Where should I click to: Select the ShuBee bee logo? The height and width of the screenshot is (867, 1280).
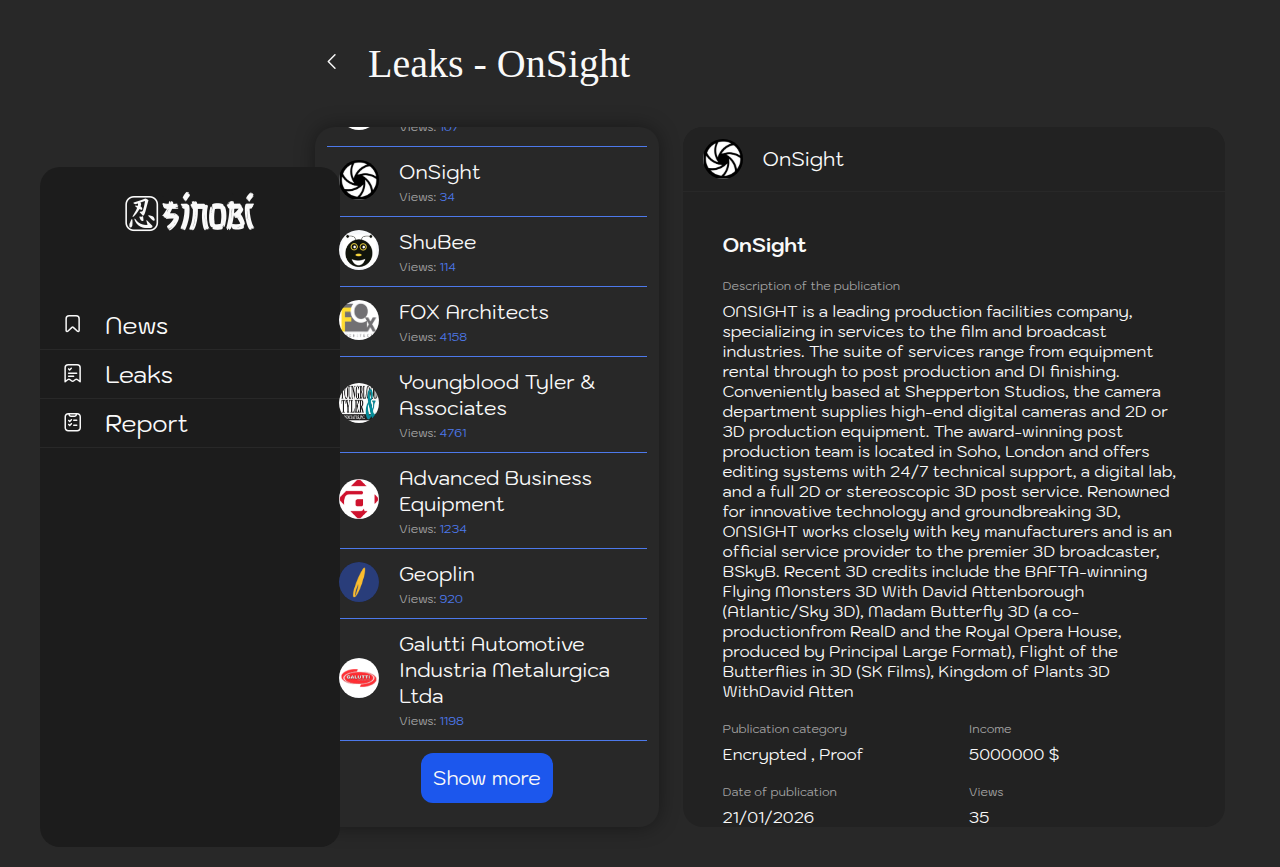(359, 250)
